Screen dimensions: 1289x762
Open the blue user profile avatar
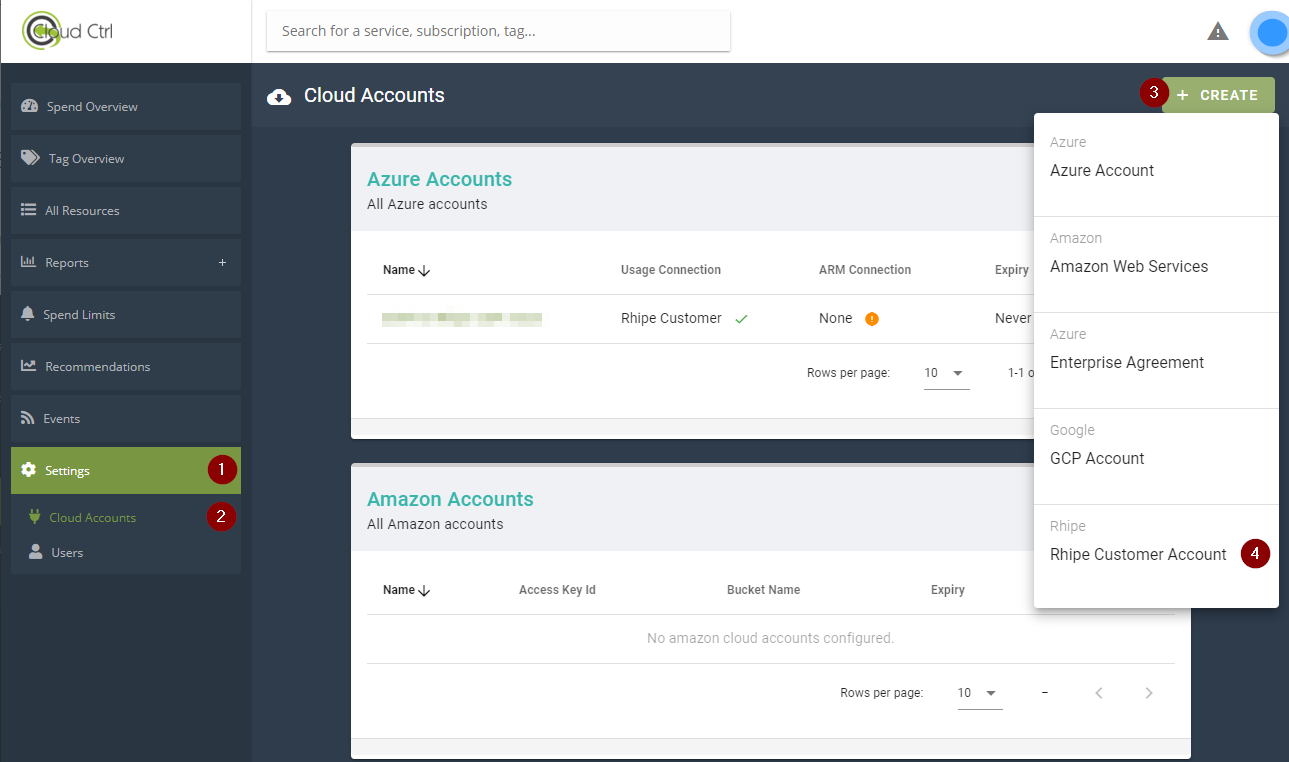point(1270,32)
